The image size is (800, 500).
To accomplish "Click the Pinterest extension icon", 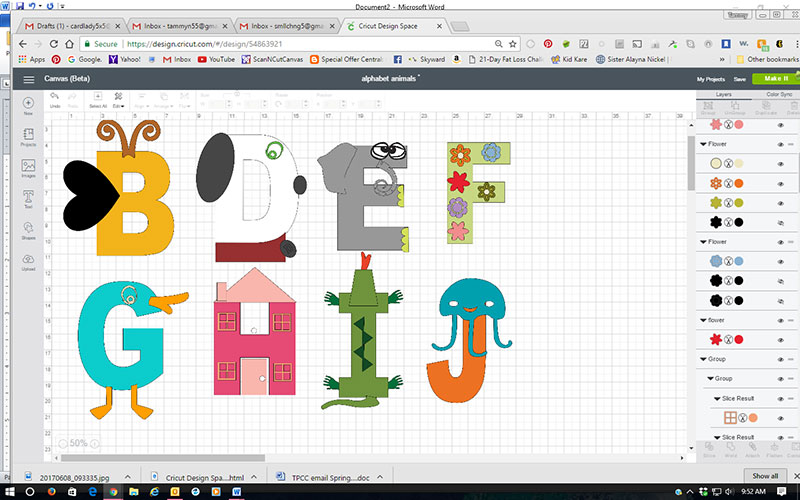I will (x=548, y=44).
